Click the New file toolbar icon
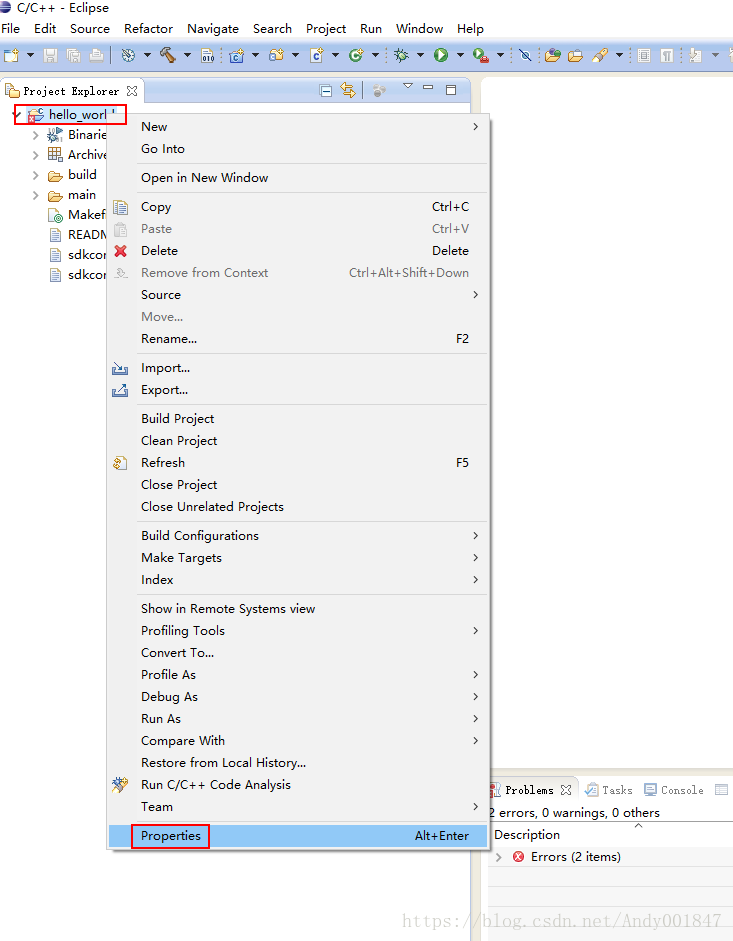 coord(11,56)
